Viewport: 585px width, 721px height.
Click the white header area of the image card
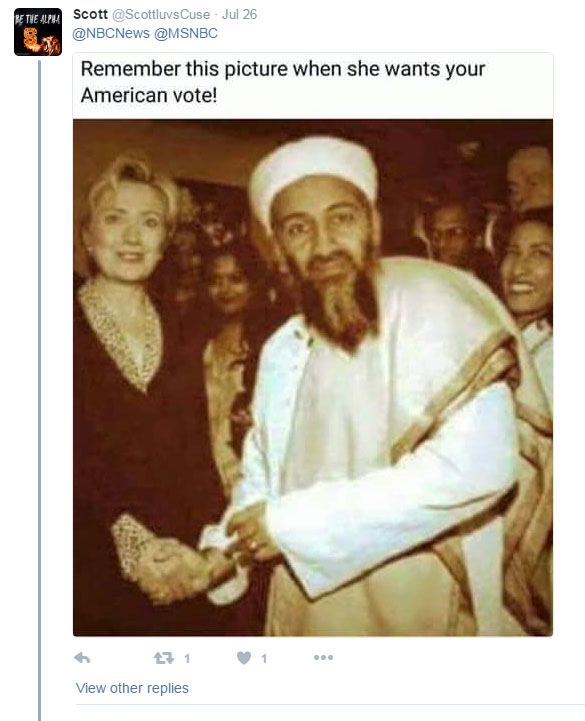tap(313, 86)
